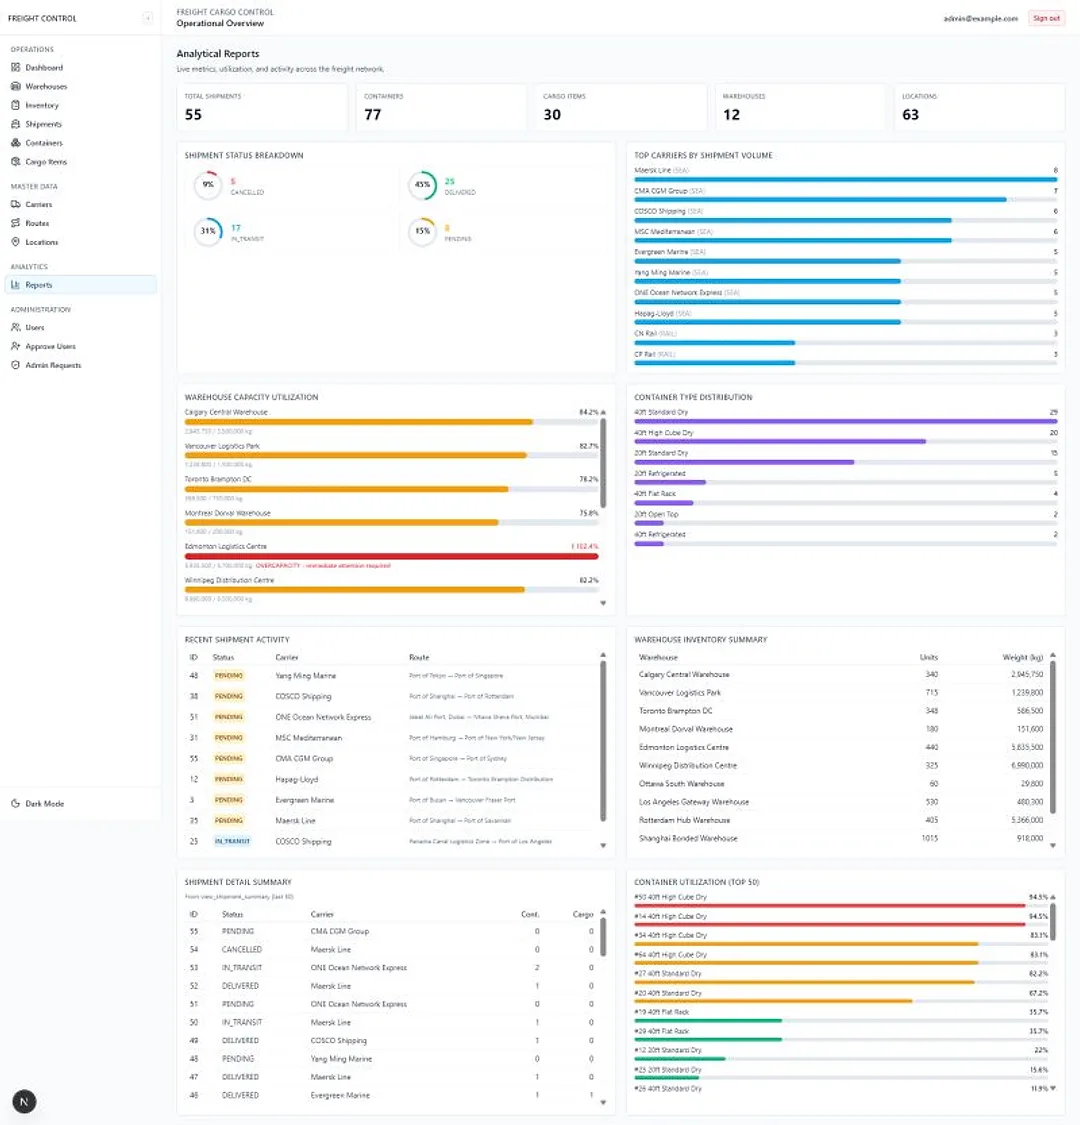Click the Admin Requests shield icon
The width and height of the screenshot is (1080, 1125).
click(x=16, y=365)
